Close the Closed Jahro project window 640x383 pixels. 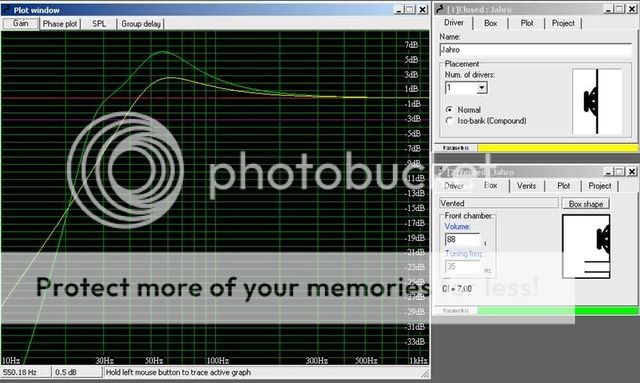point(632,9)
